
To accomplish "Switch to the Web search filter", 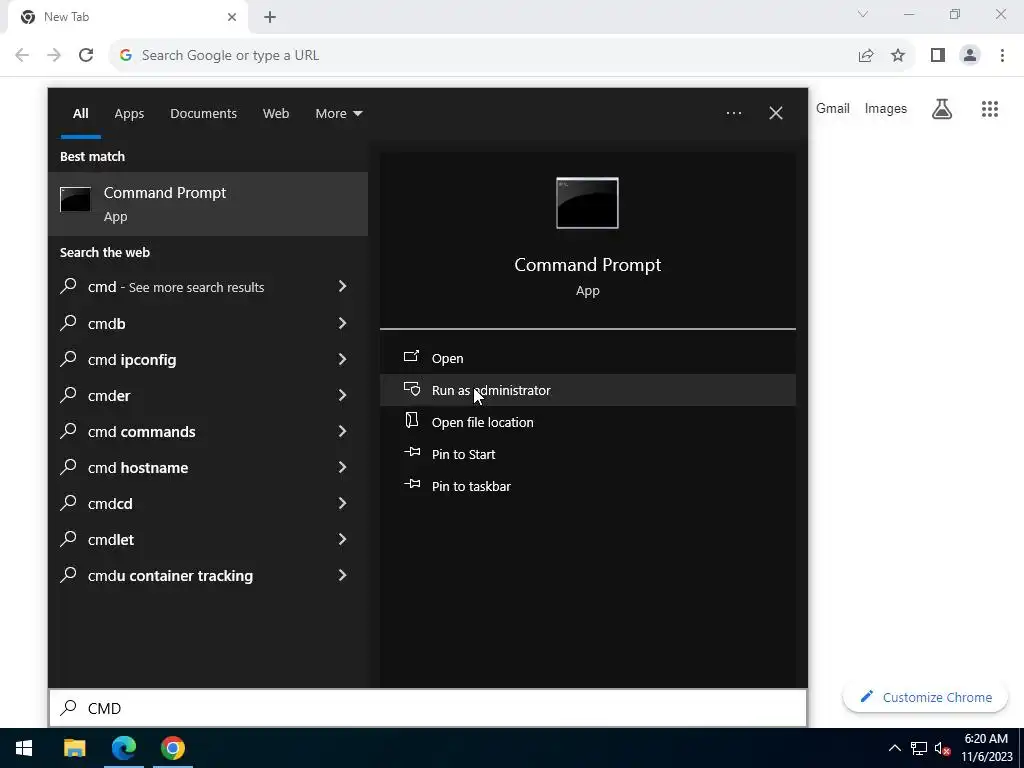I will point(276,114).
